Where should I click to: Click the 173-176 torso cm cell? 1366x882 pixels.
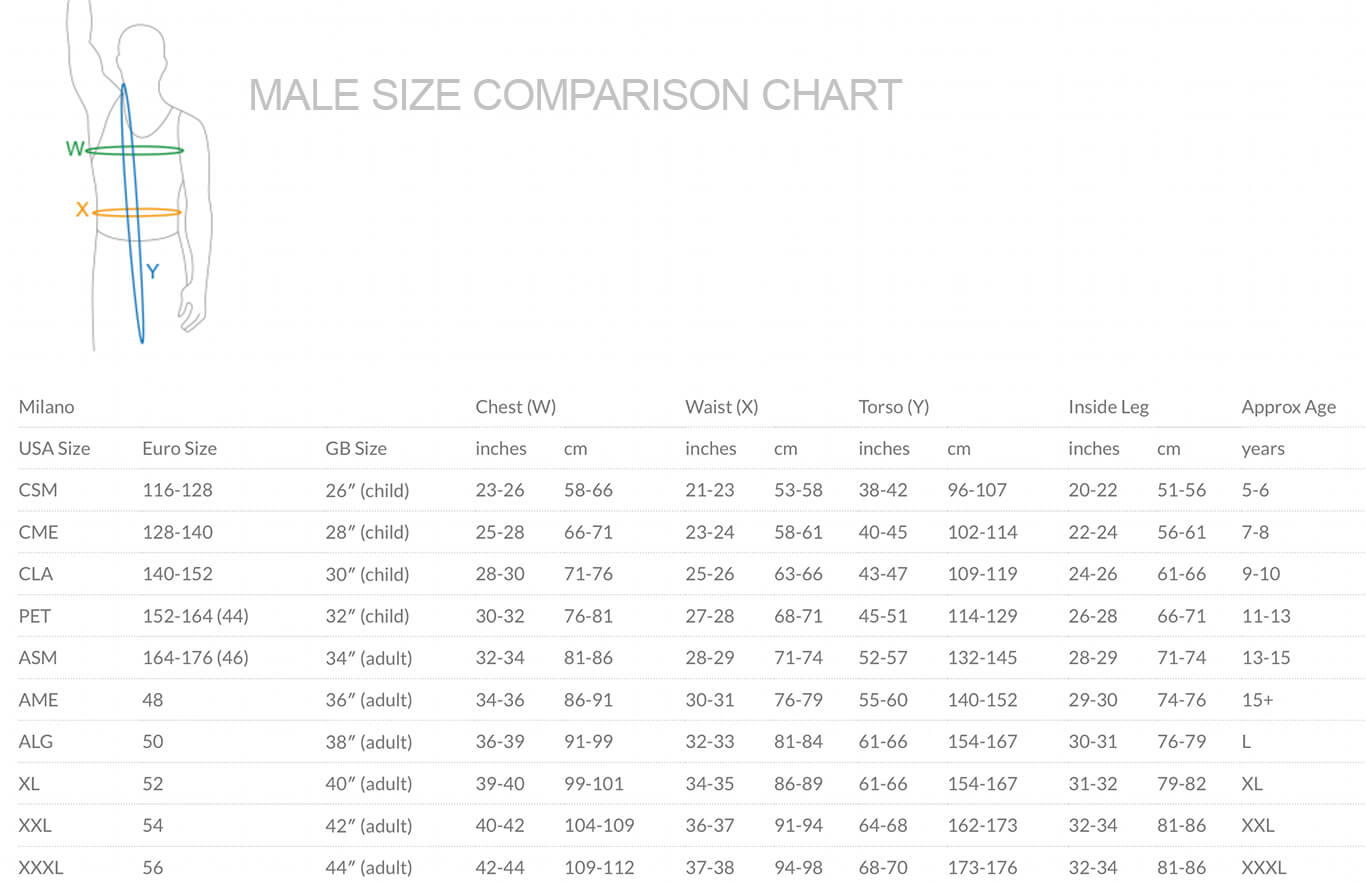pyautogui.click(x=981, y=867)
